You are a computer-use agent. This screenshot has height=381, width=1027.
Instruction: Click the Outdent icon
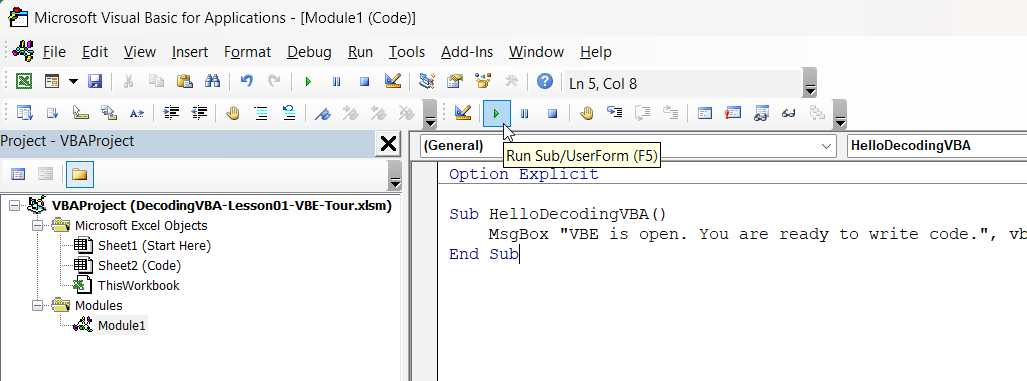(199, 113)
